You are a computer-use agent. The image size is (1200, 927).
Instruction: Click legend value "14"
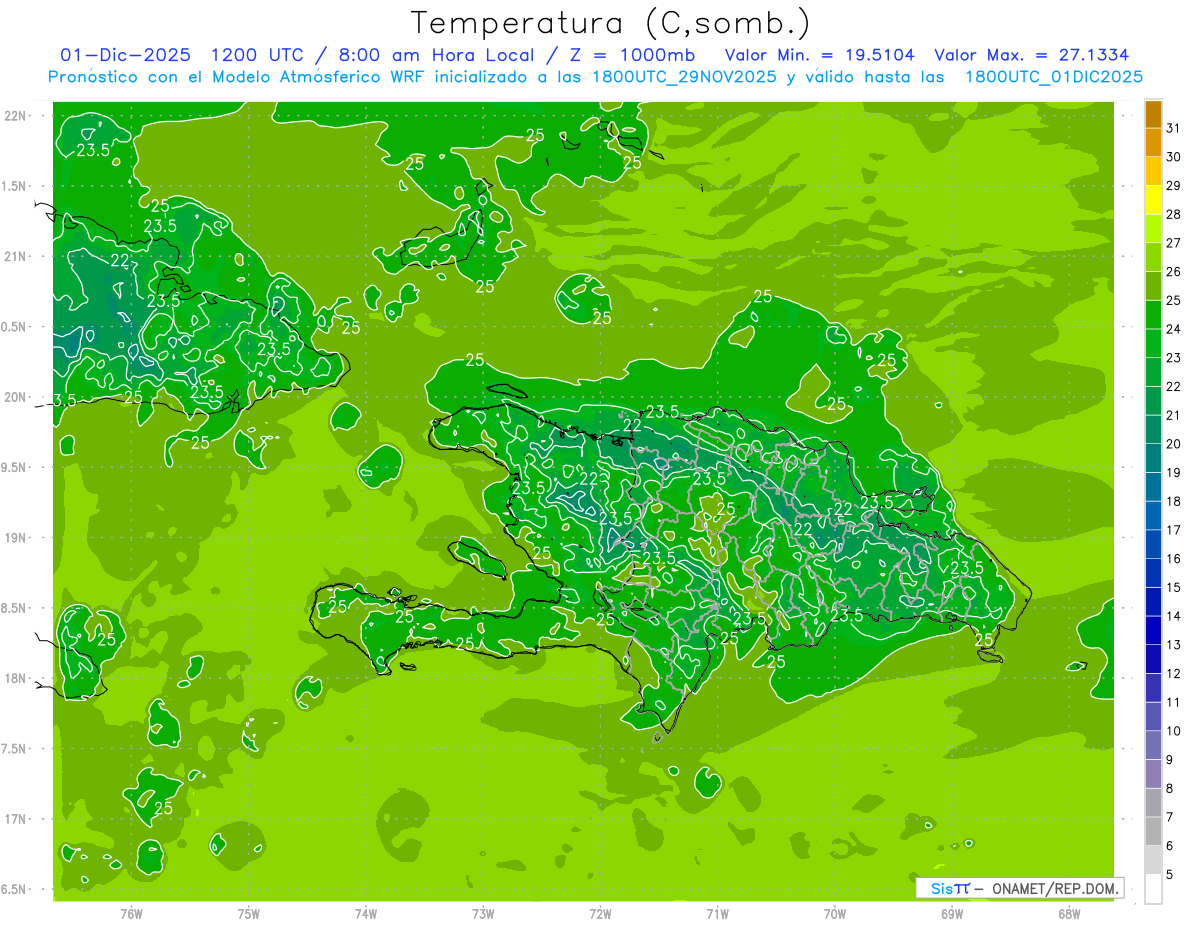pyautogui.click(x=1174, y=616)
